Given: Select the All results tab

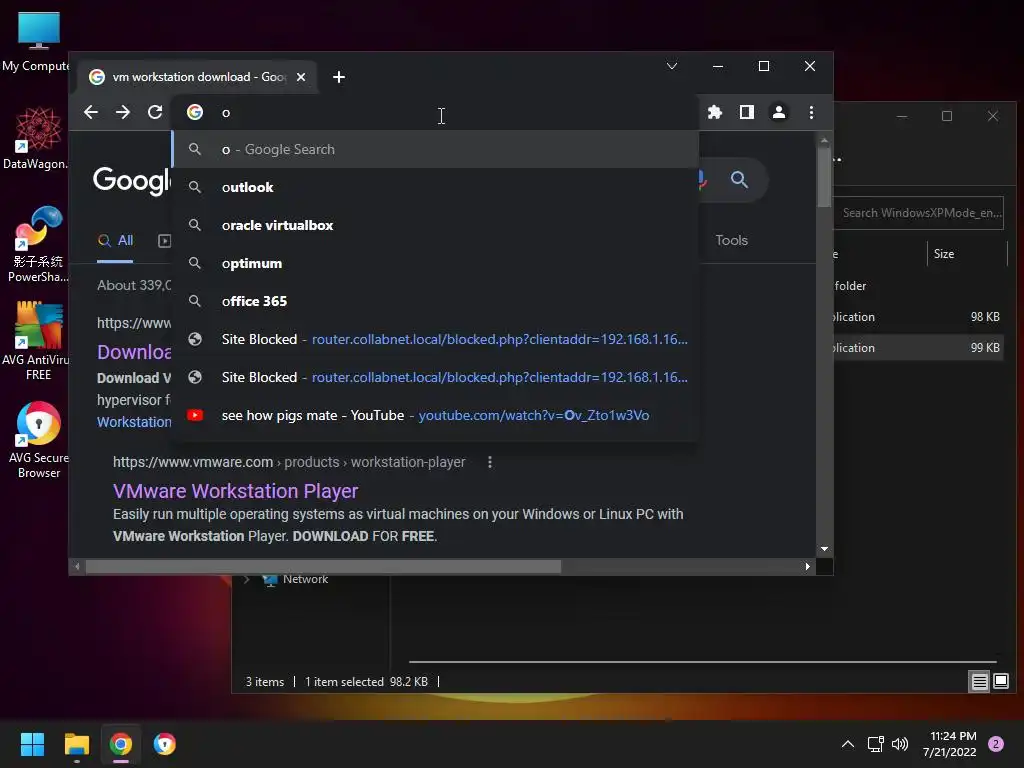Looking at the screenshot, I should point(115,240).
